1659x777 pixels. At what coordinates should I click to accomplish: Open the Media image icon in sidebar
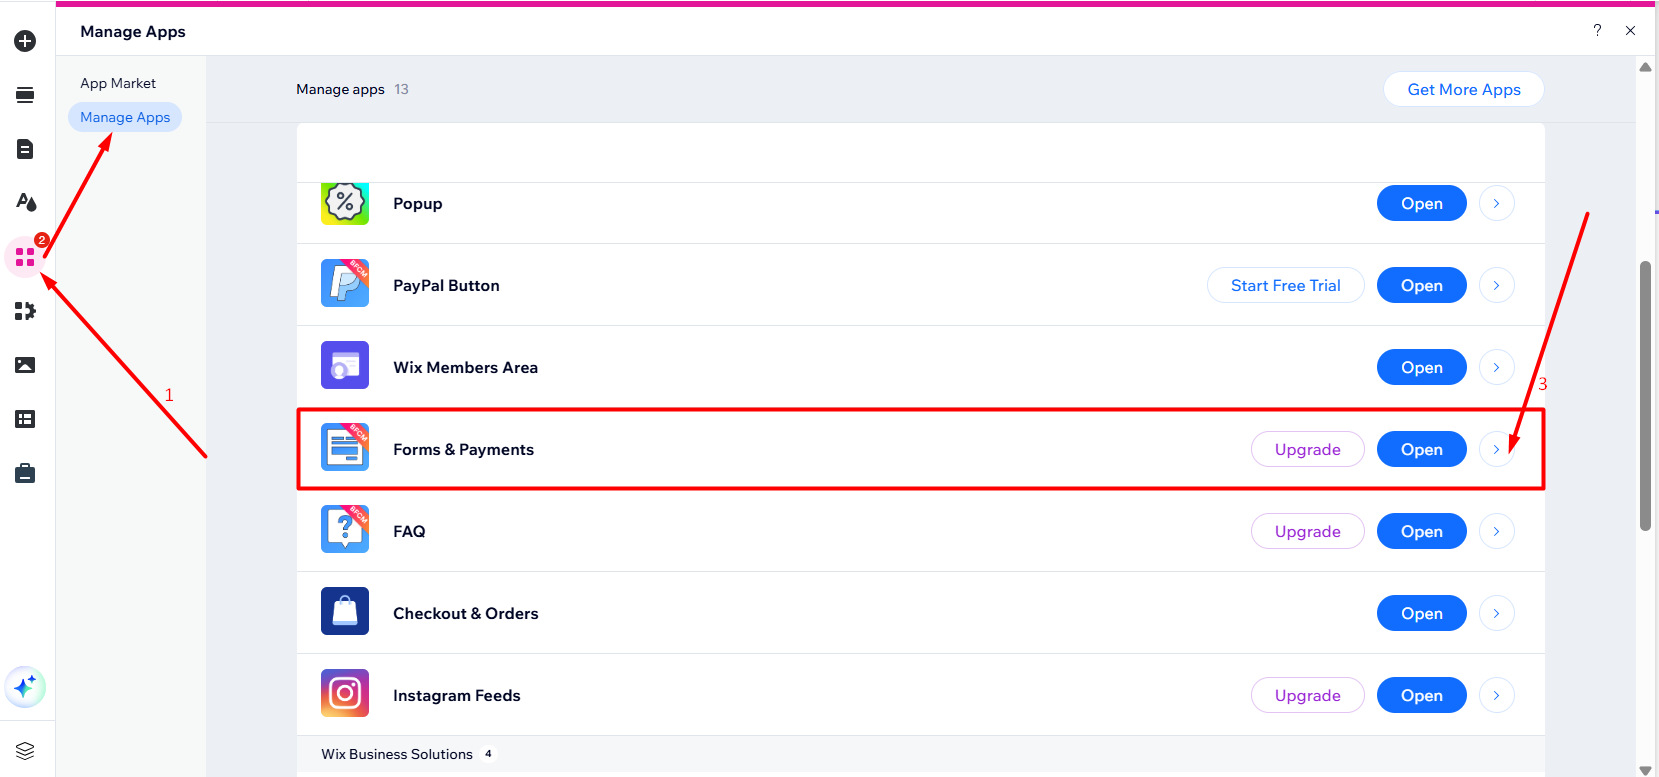(x=25, y=365)
